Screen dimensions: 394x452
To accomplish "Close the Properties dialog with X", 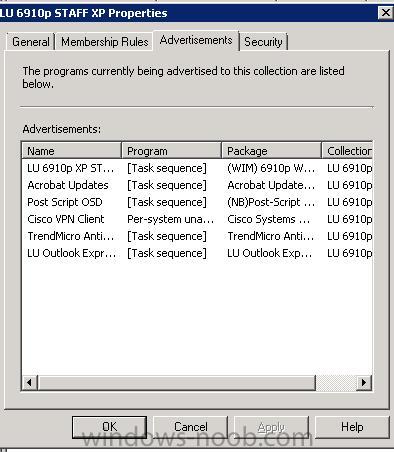I will [386, 13].
